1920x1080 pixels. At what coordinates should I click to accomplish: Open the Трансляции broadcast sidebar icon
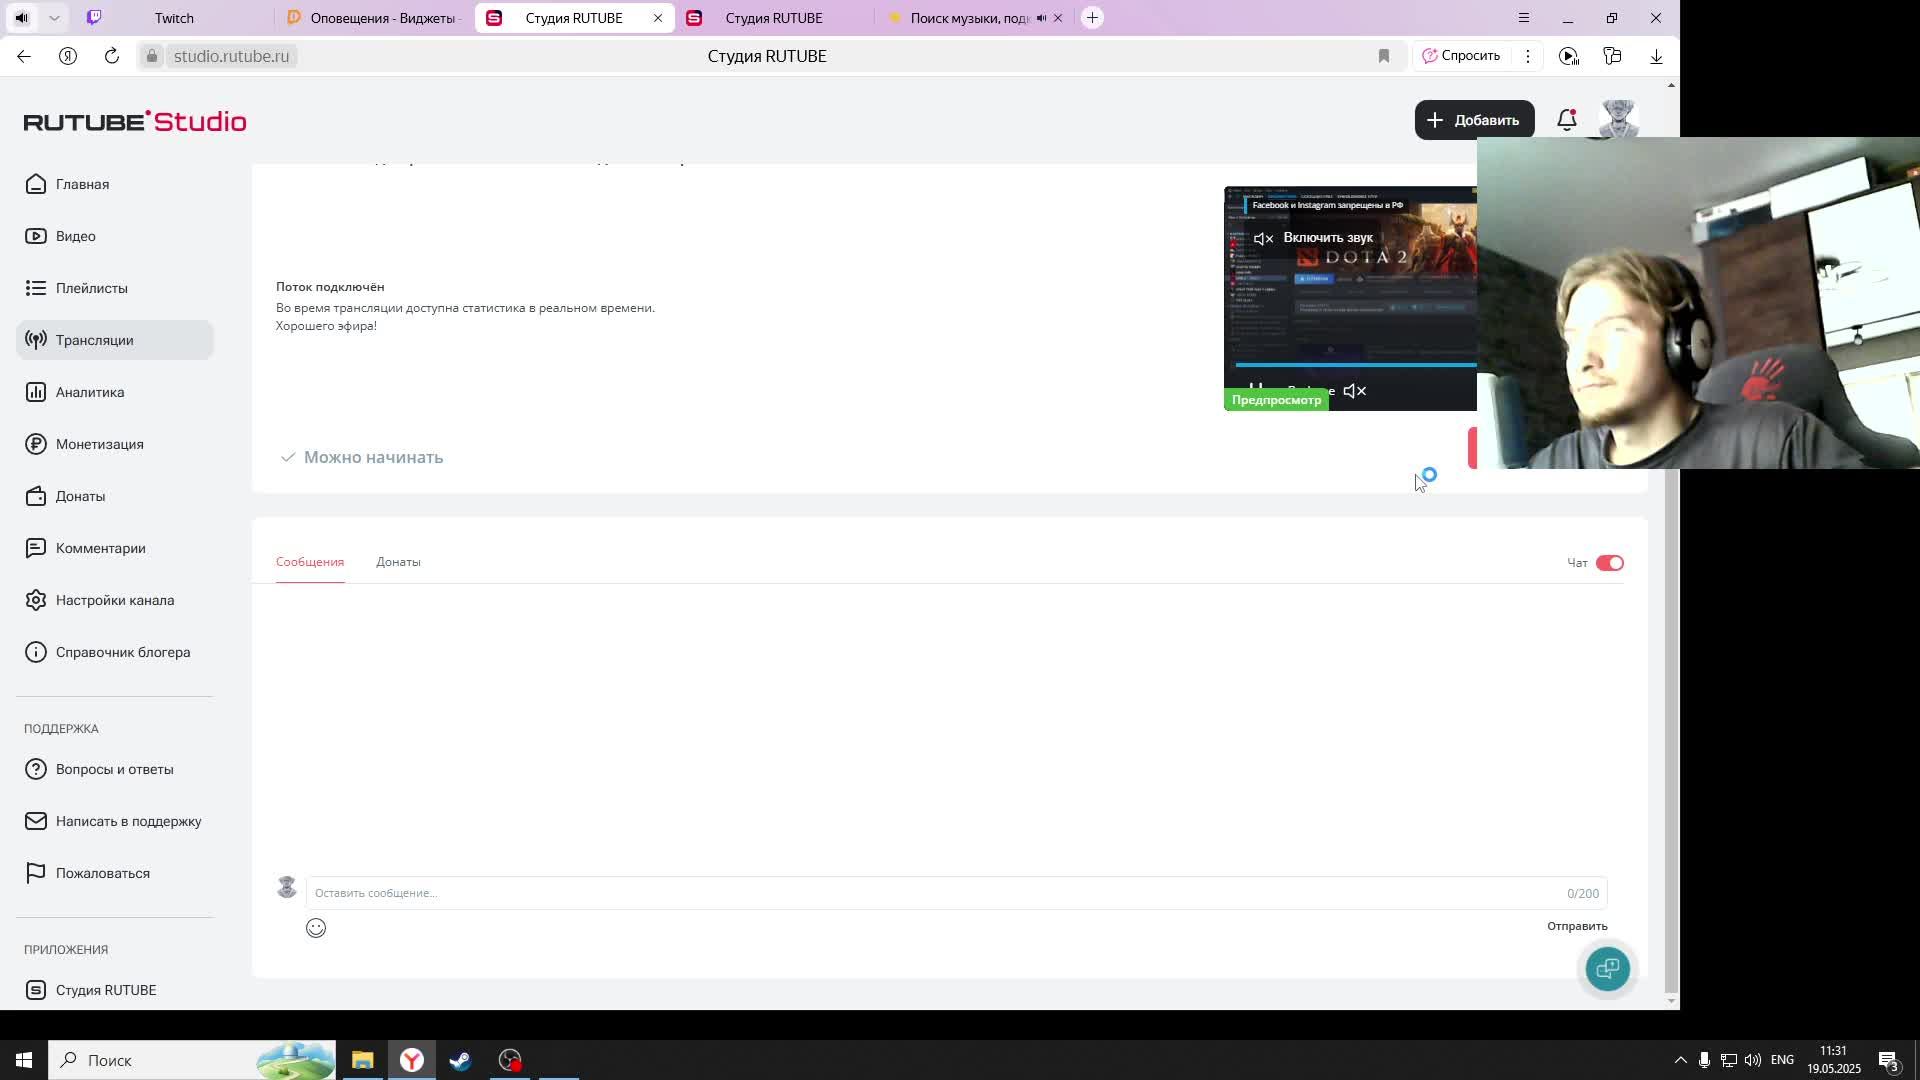(36, 340)
